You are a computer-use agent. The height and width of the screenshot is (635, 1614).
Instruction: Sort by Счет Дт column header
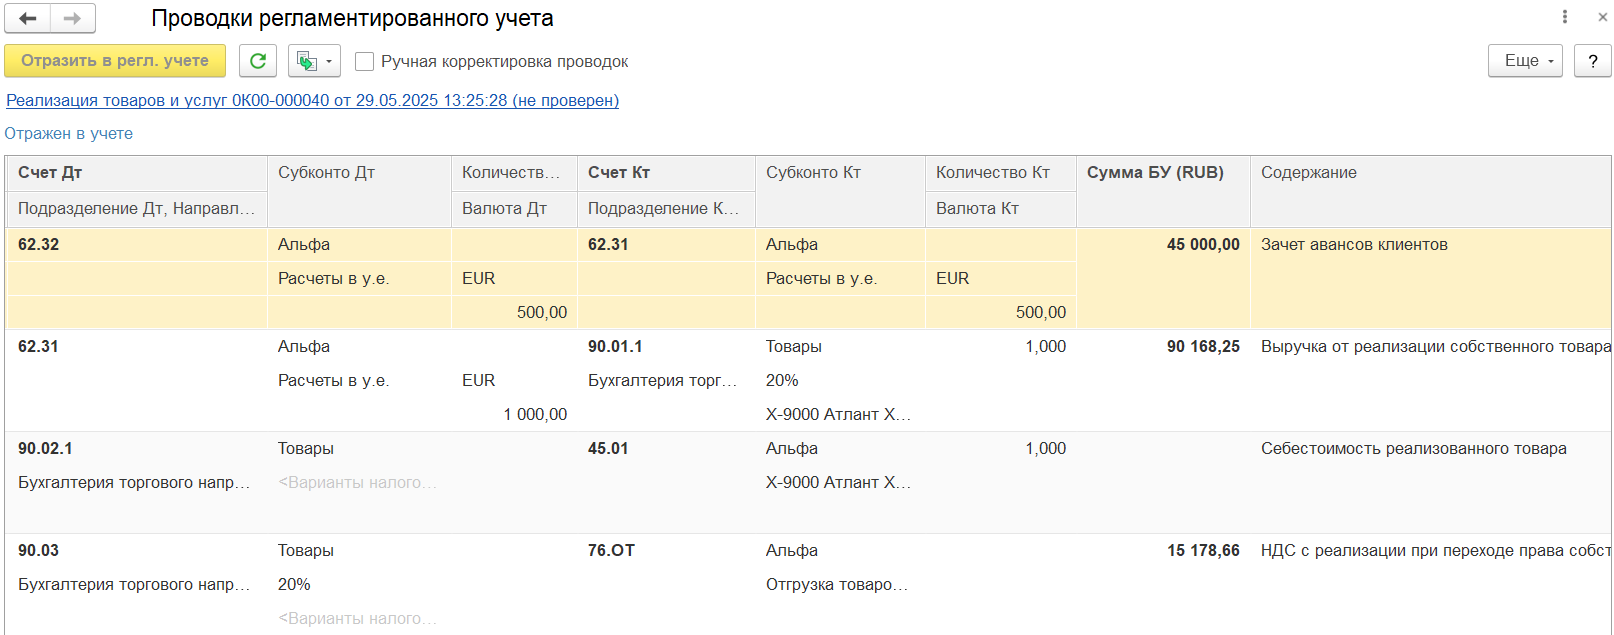pyautogui.click(x=50, y=172)
